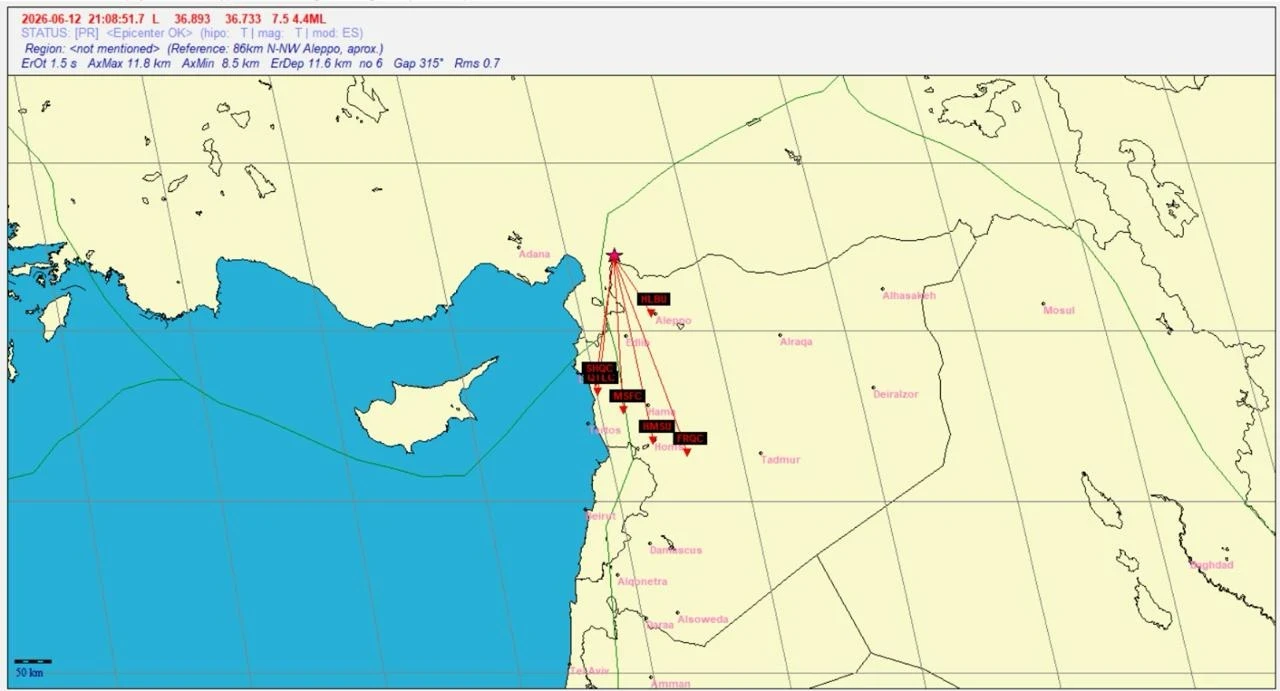Image resolution: width=1280 pixels, height=691 pixels.
Task: Click the SHQC station label
Action: [x=599, y=368]
